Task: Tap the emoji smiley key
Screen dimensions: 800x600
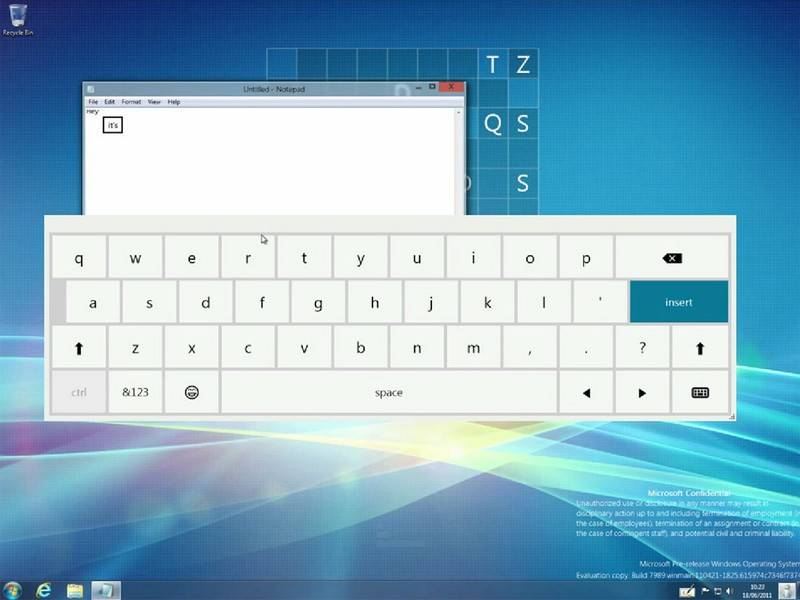Action: 192,393
